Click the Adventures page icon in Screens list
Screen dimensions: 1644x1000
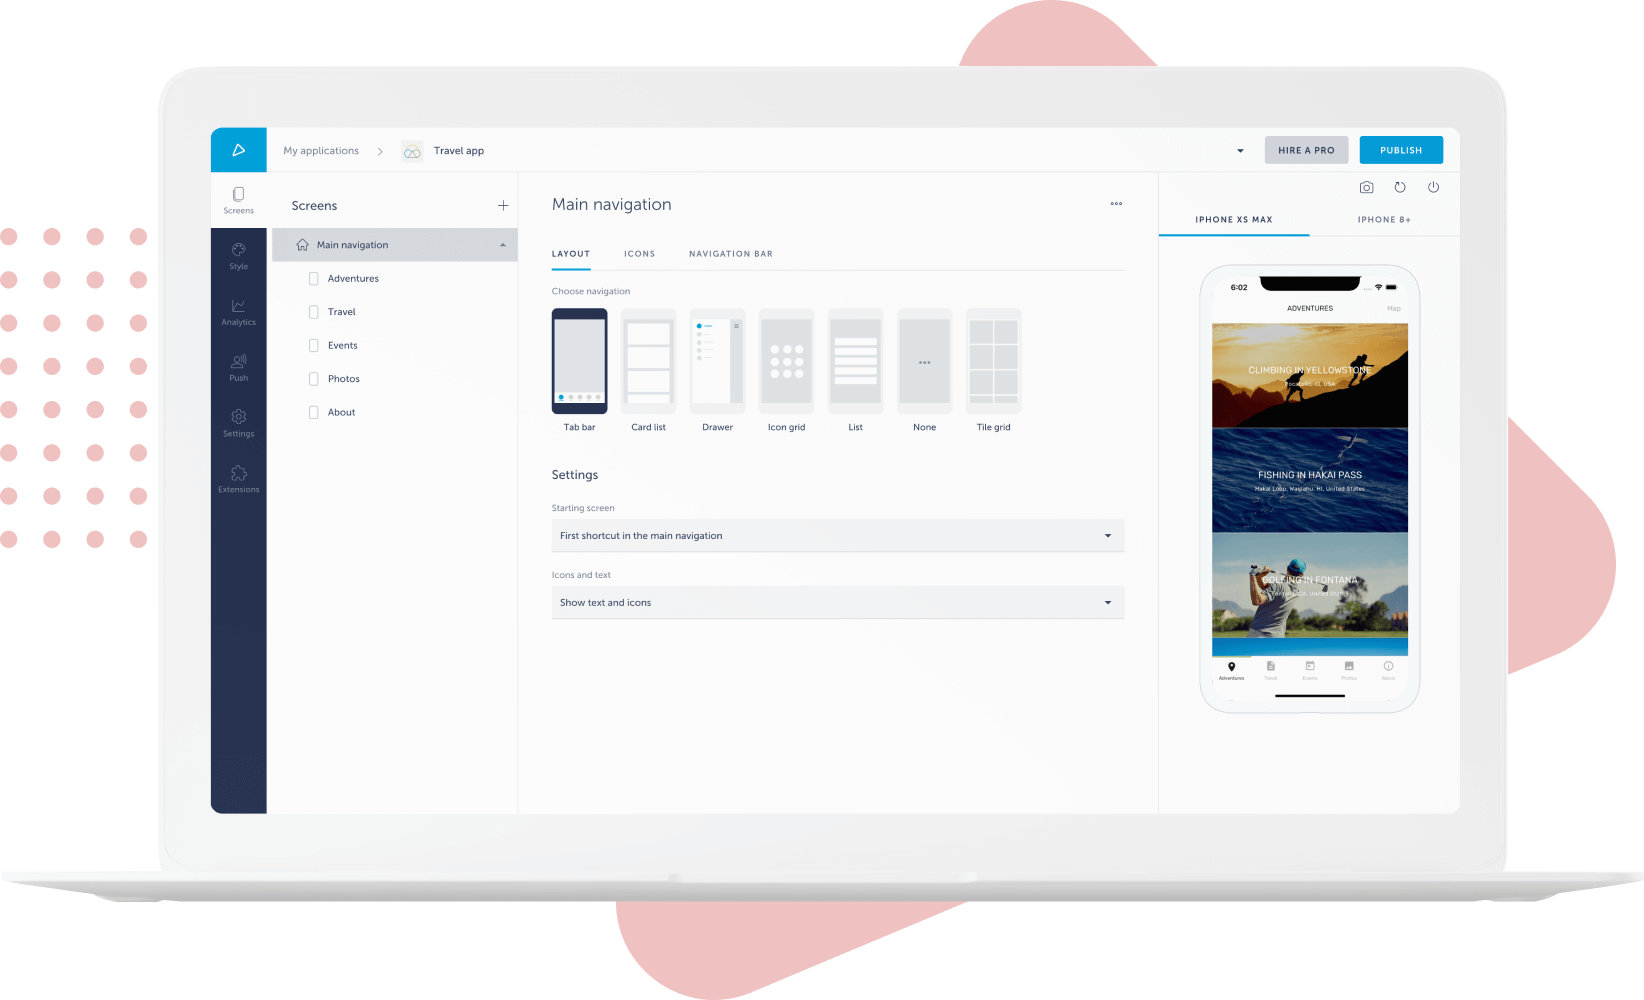click(x=314, y=279)
